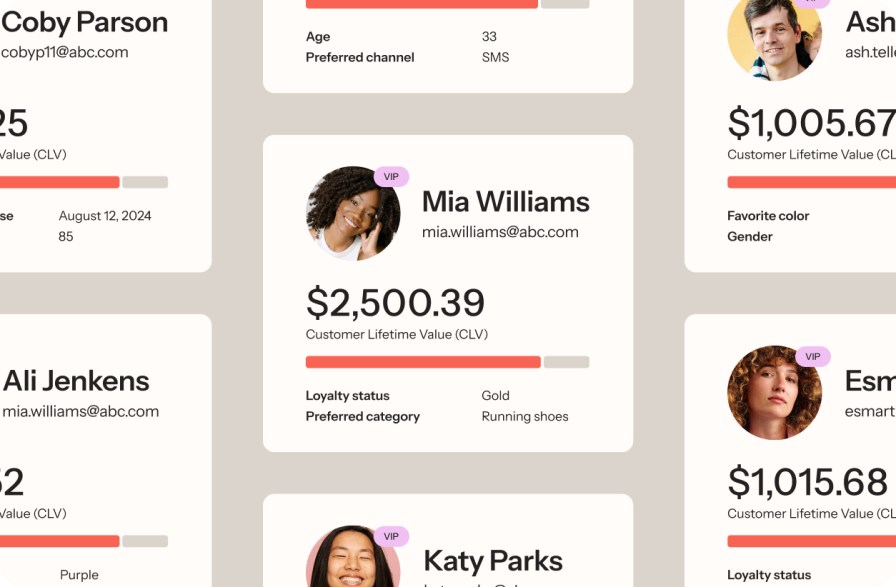
Task: Select the Mia Williams name heading
Action: (x=505, y=201)
